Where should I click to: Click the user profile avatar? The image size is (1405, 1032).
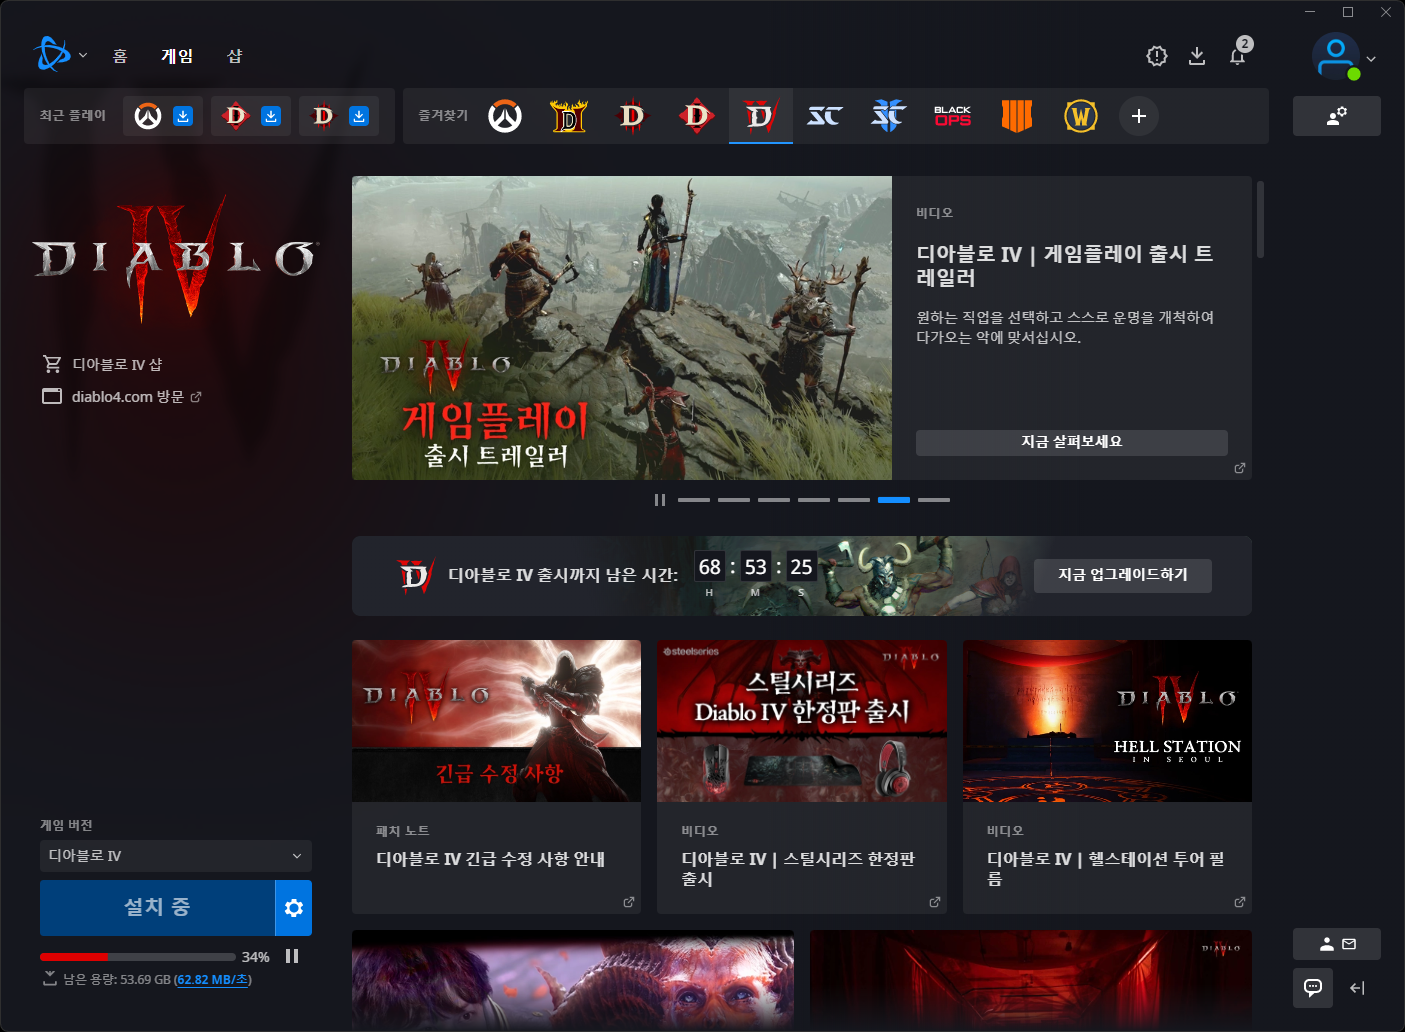point(1336,56)
